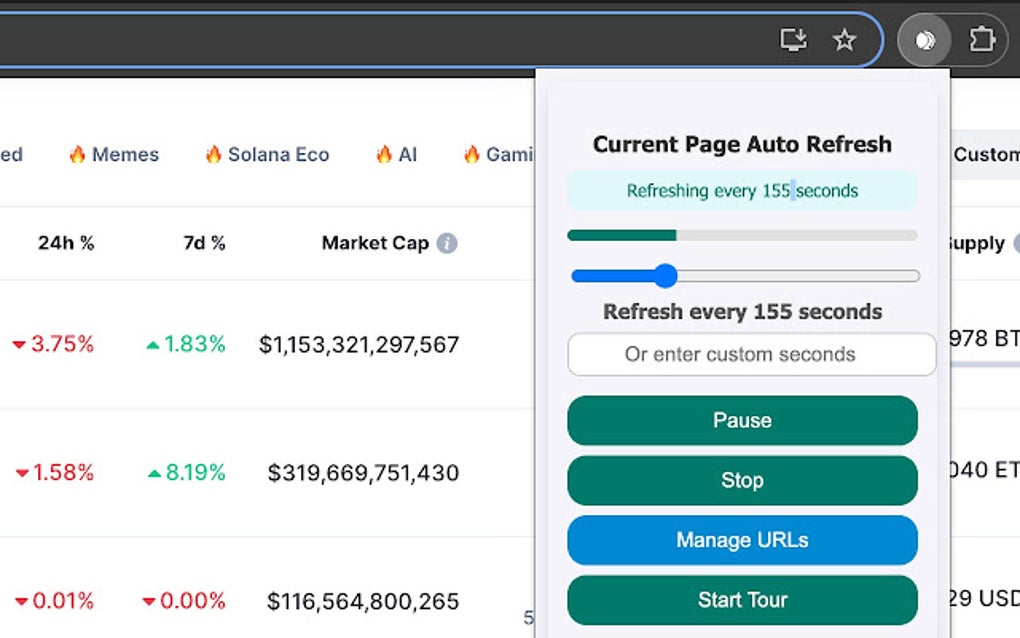Click the info icon next to Market Cap
Screen dimensions: 1020x638
(x=447, y=243)
